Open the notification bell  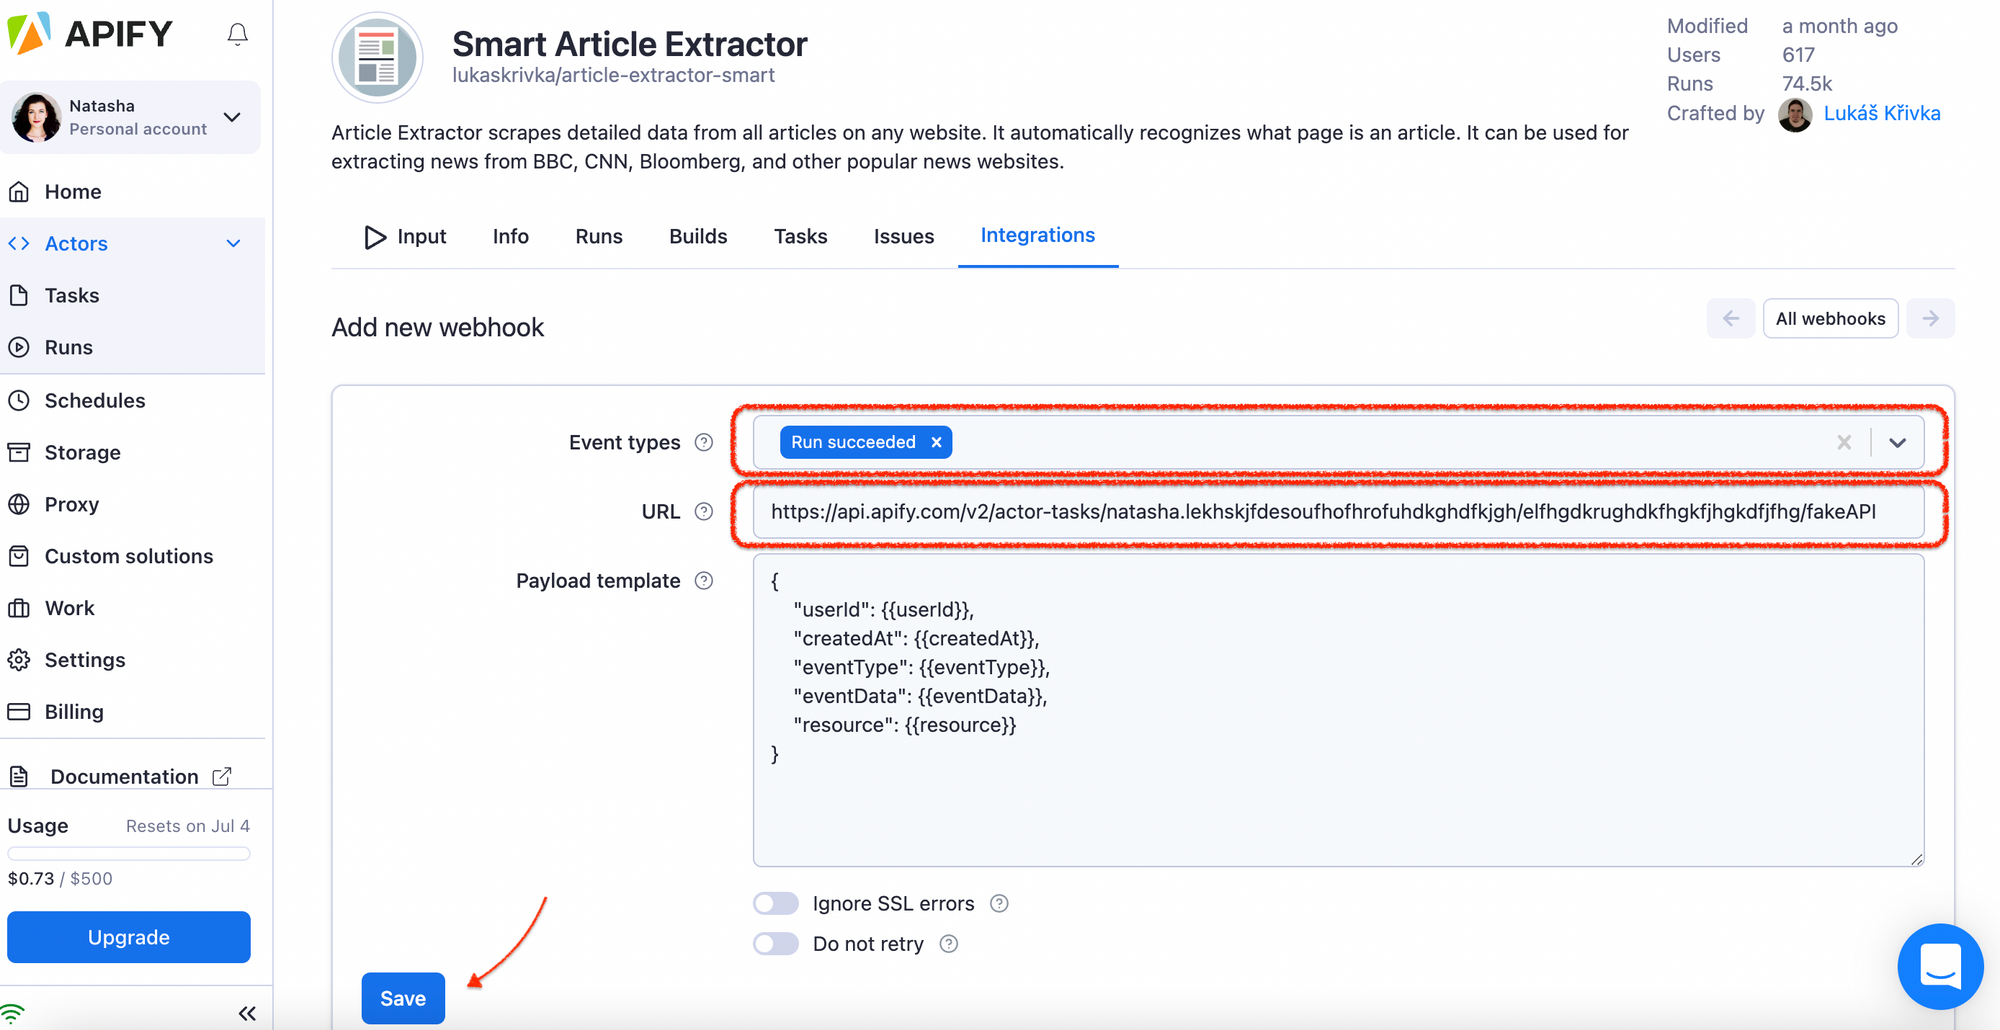237,33
